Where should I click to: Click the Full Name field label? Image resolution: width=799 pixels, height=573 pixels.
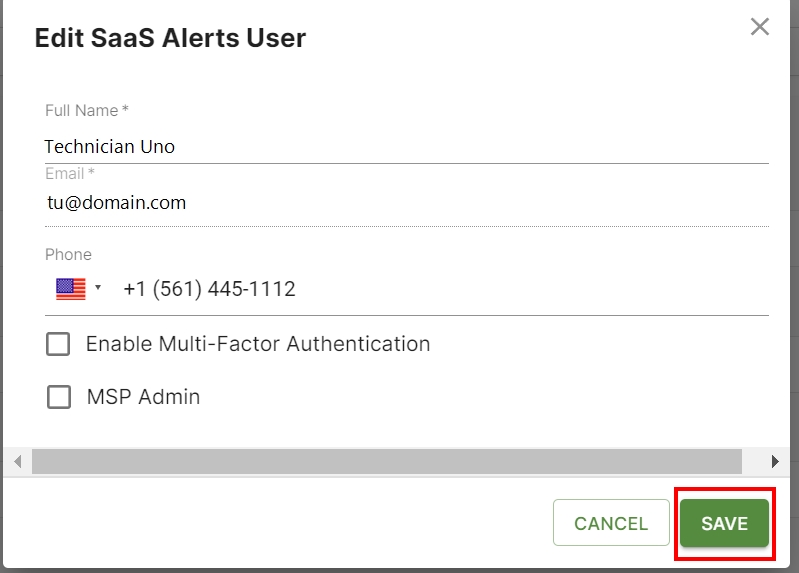(86, 110)
